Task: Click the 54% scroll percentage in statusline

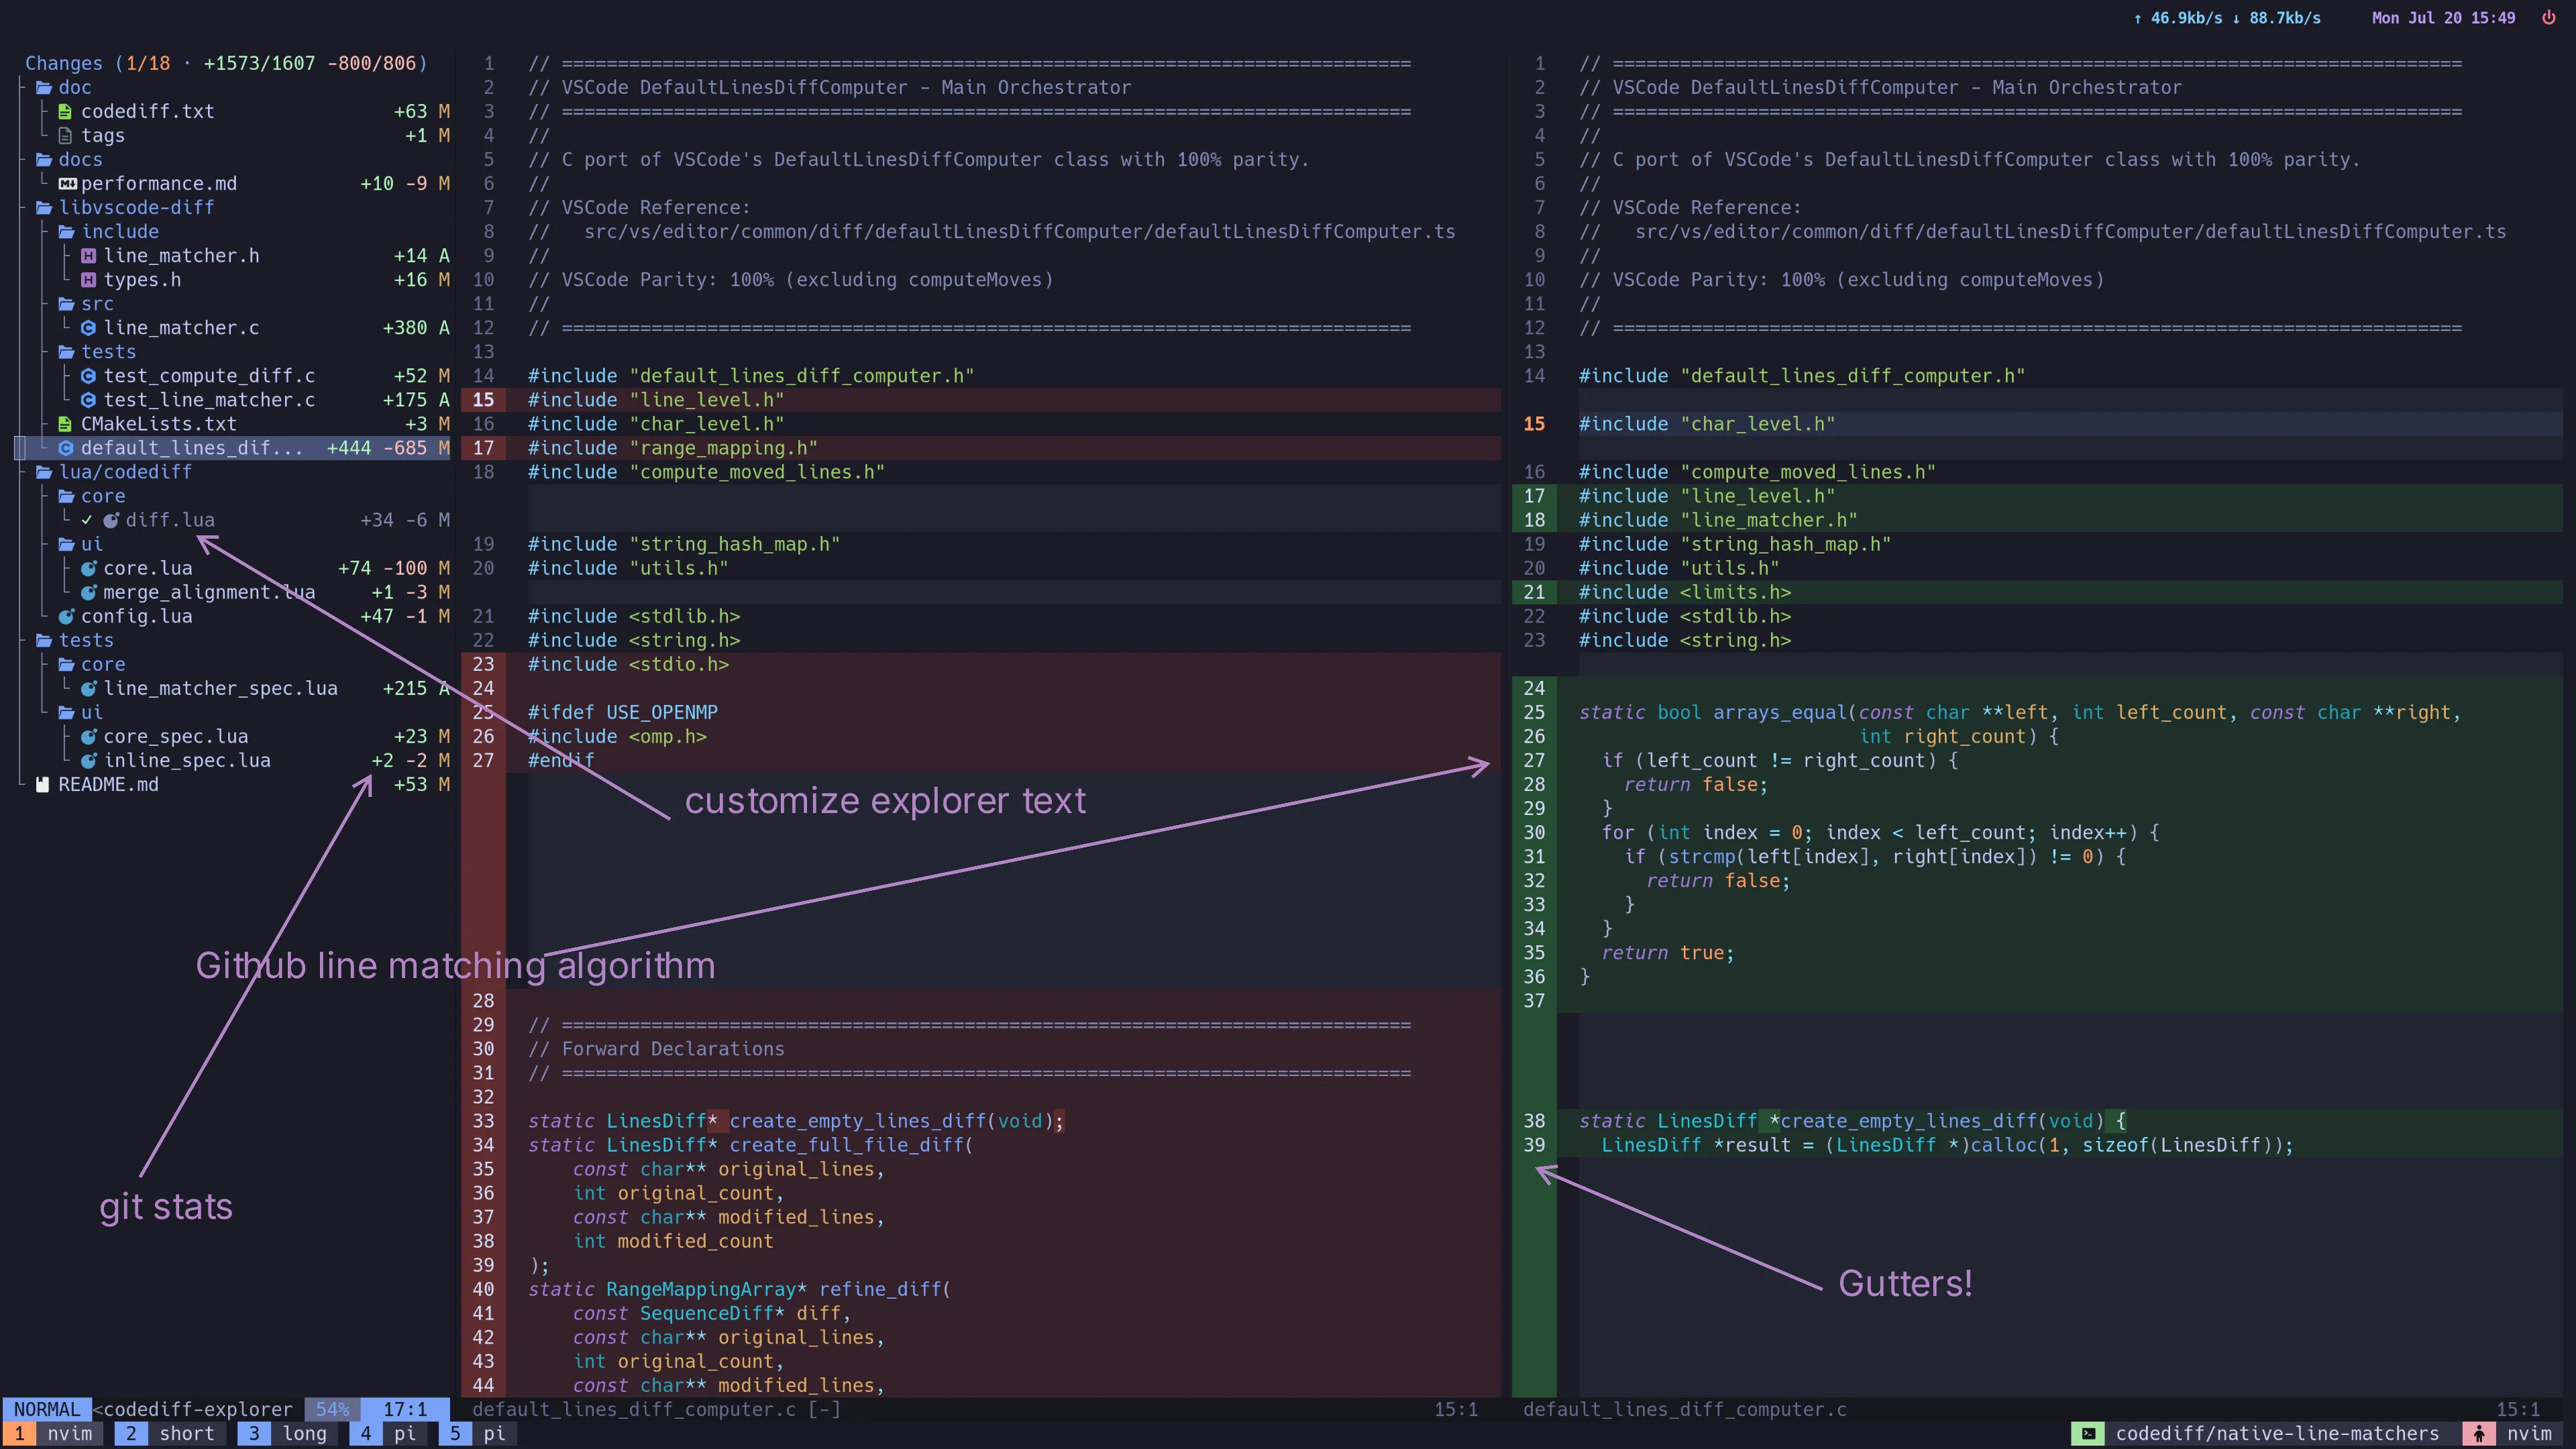Action: [x=333, y=1409]
